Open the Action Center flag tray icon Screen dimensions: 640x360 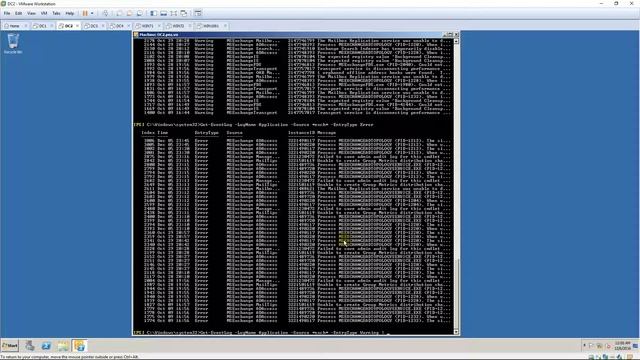[592, 346]
